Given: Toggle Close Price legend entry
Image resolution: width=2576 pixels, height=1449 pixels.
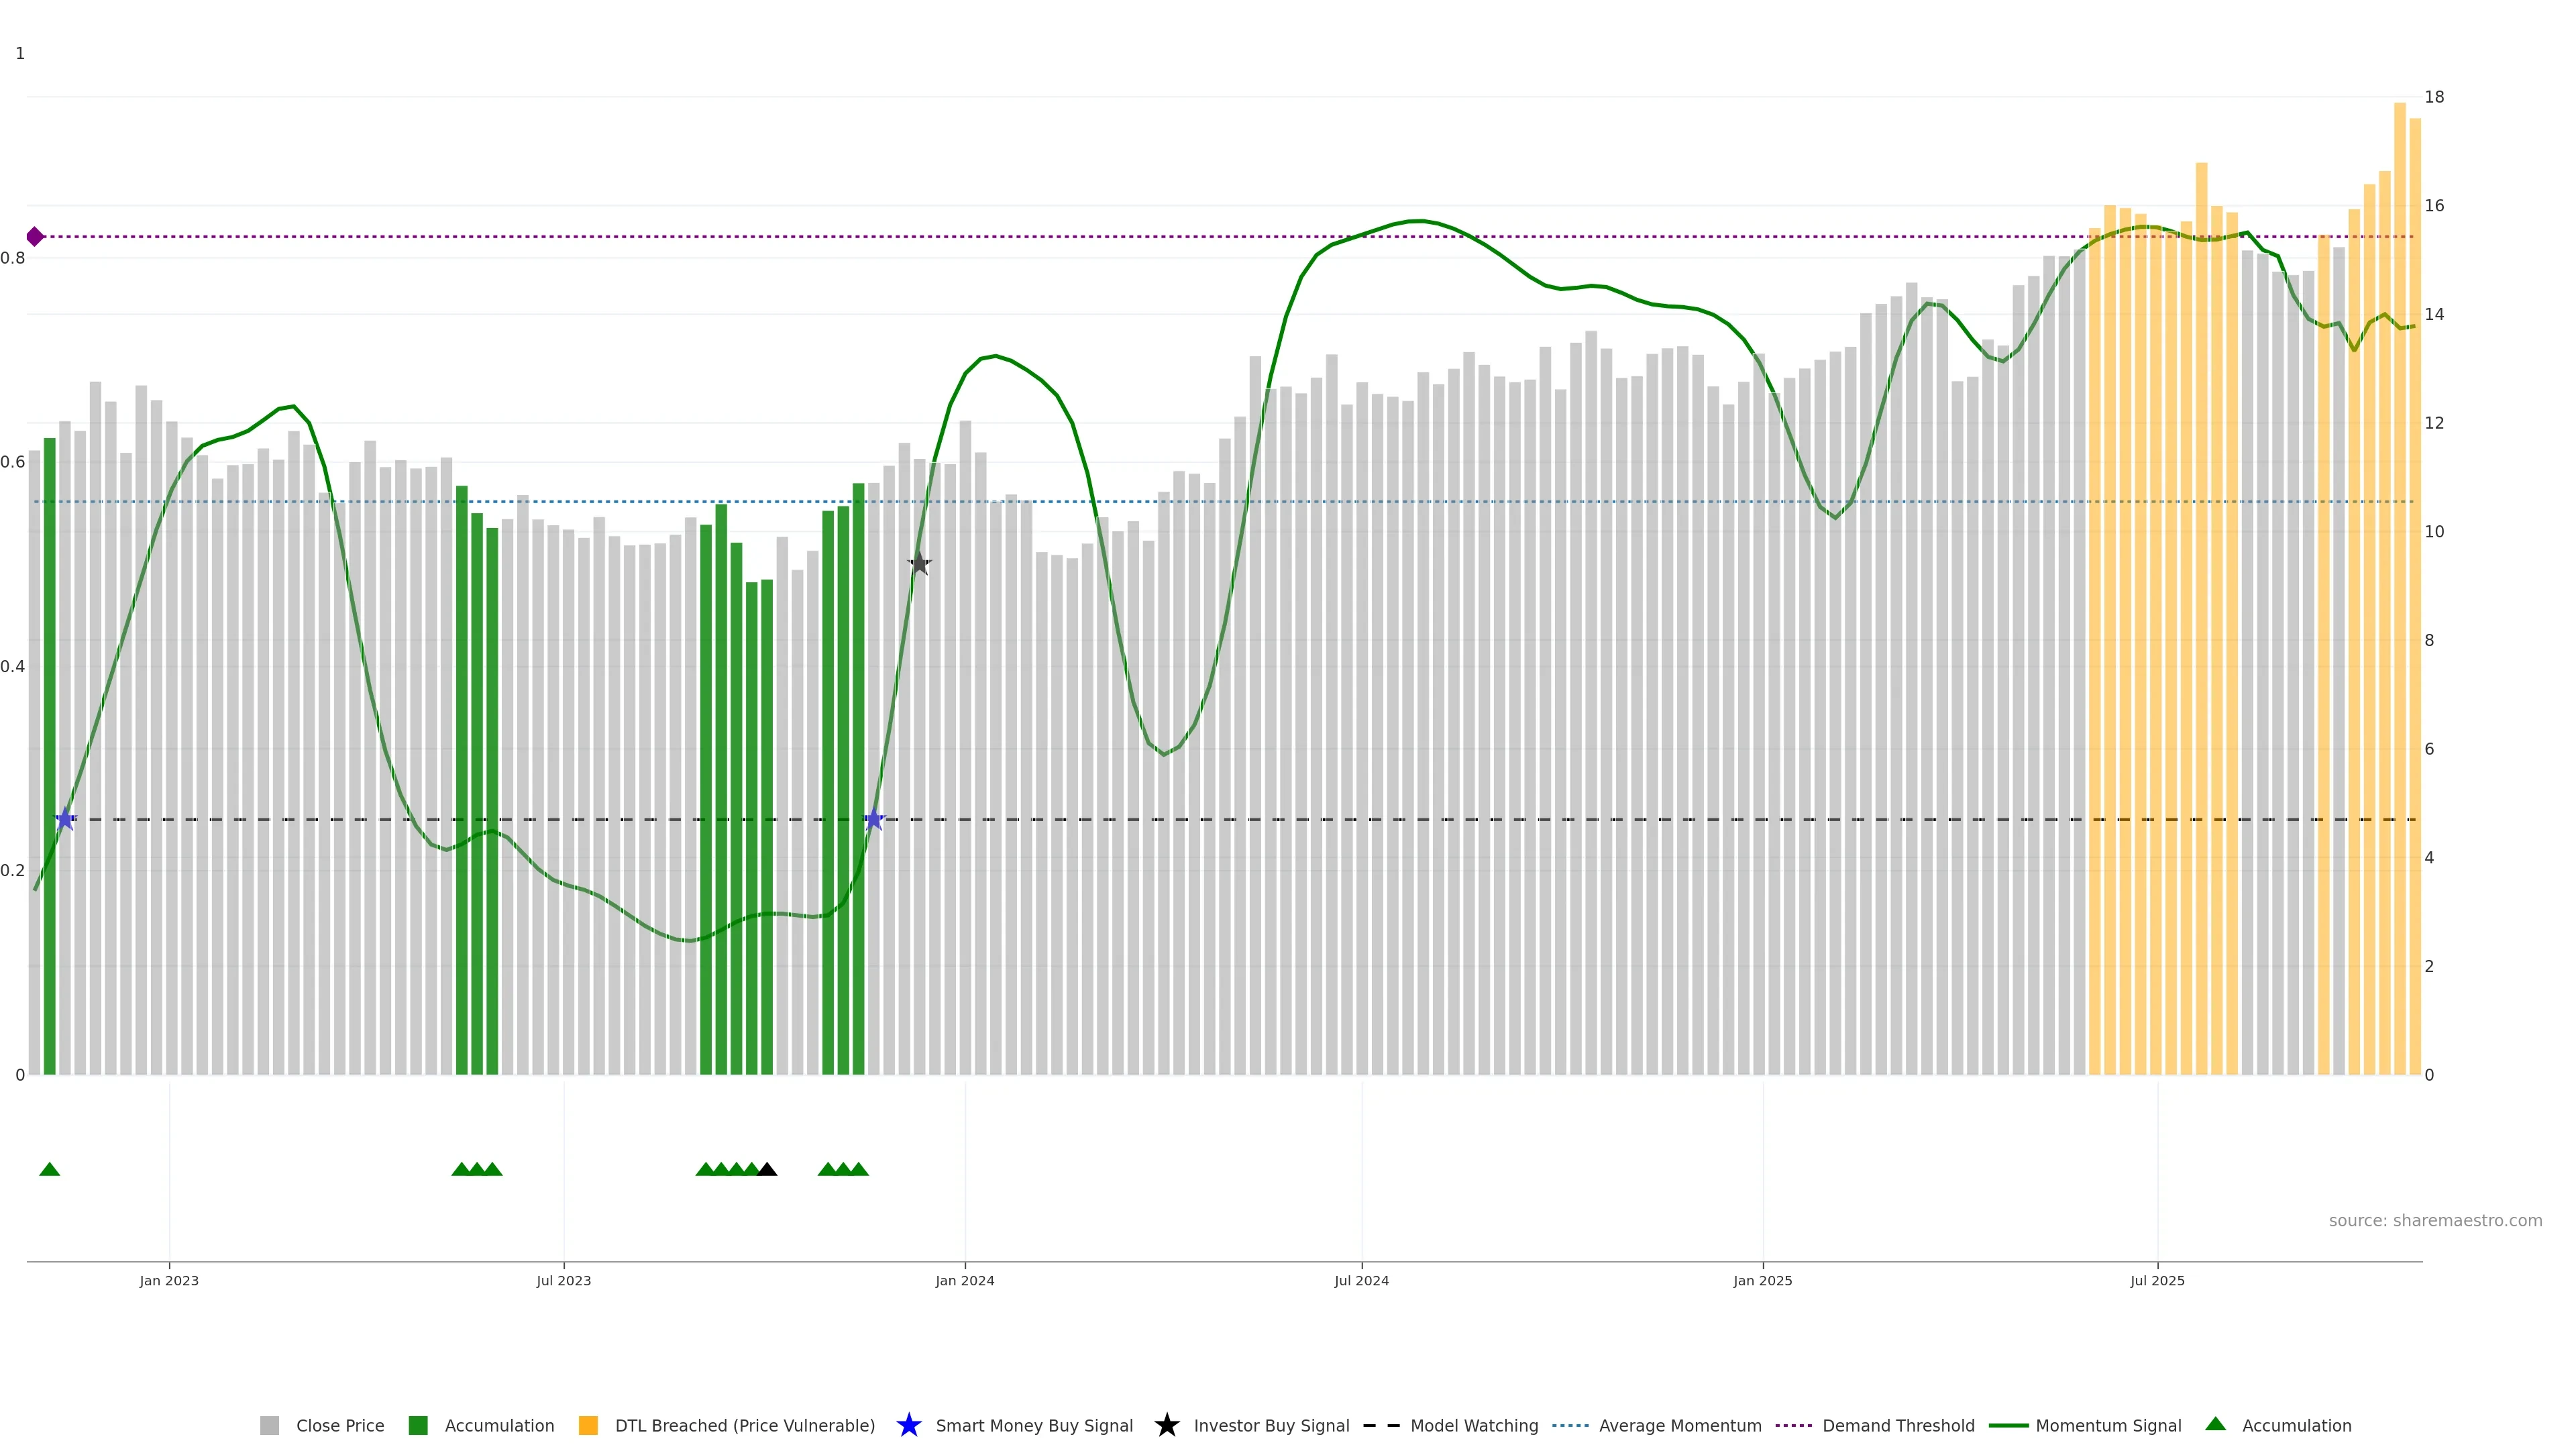Looking at the screenshot, I should point(339,1425).
